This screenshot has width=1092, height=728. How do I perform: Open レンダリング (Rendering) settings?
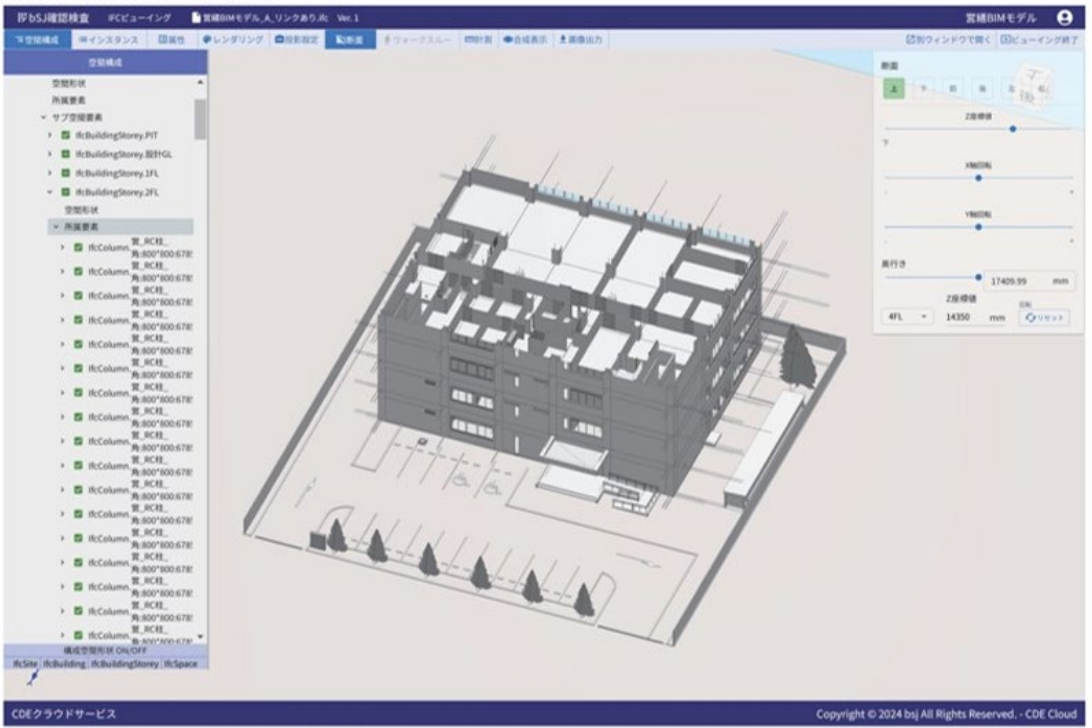(232, 40)
